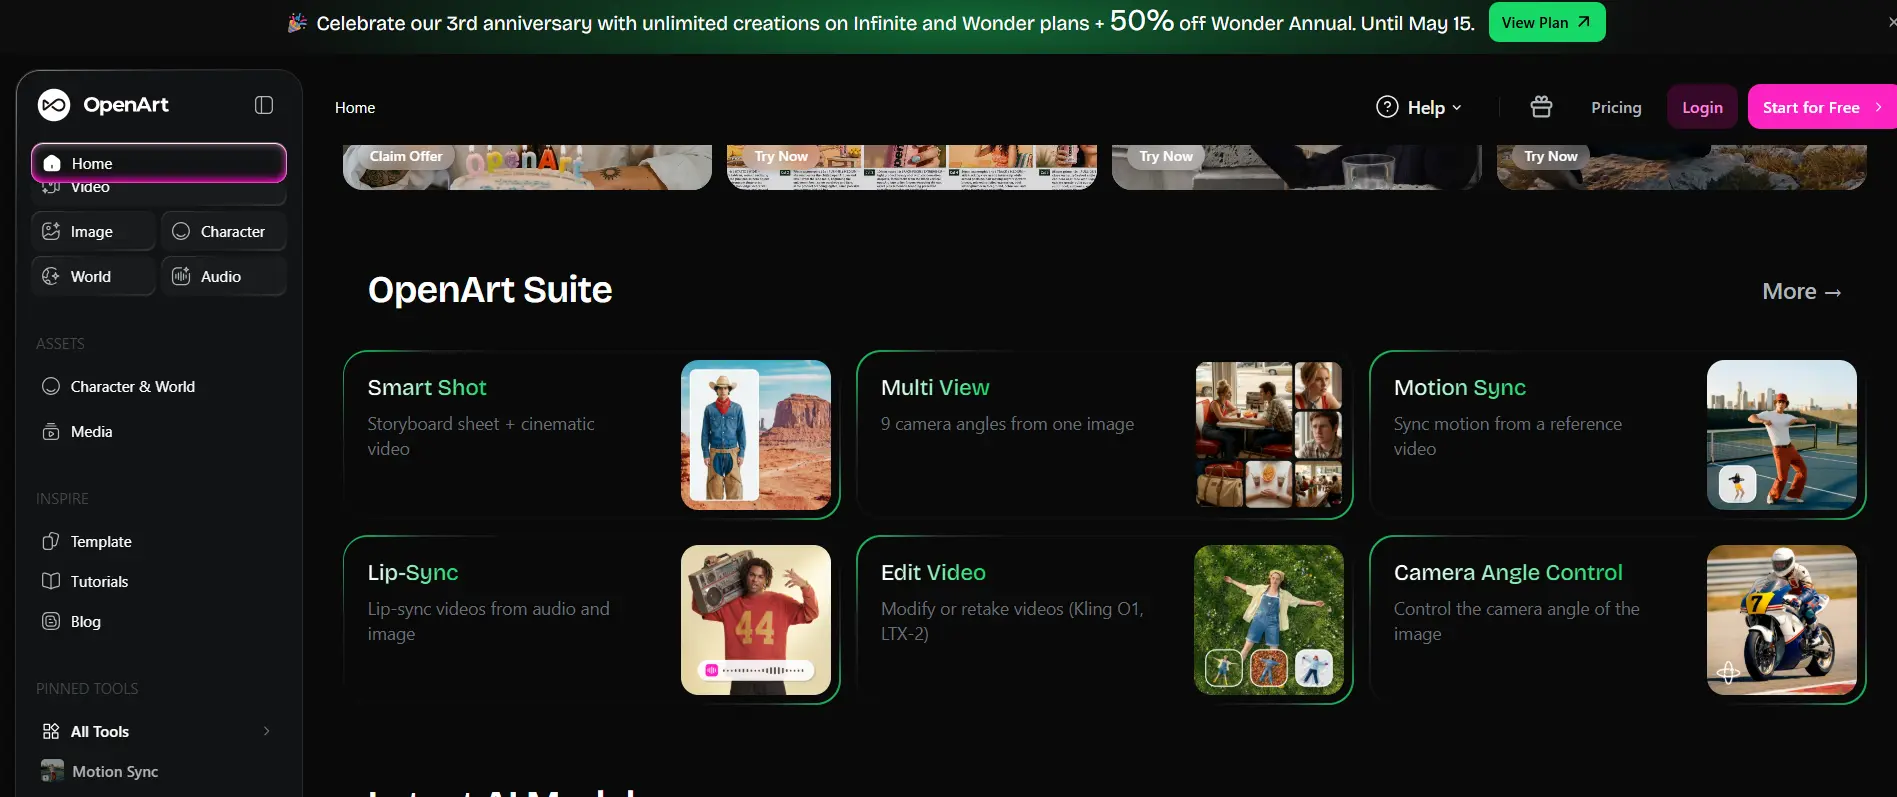This screenshot has width=1897, height=797.
Task: Click the All Tools grid icon
Action: click(x=51, y=731)
